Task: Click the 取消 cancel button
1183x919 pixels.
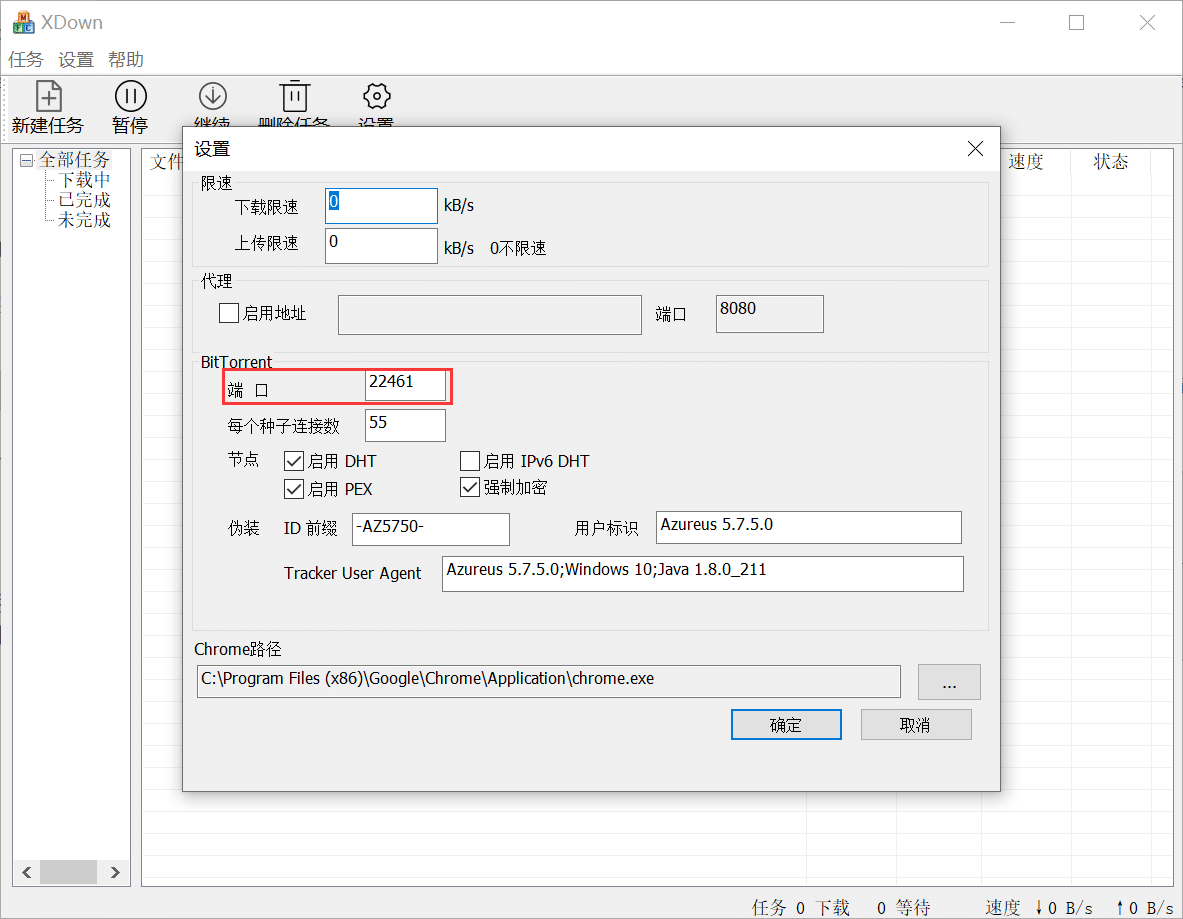Action: coord(916,724)
